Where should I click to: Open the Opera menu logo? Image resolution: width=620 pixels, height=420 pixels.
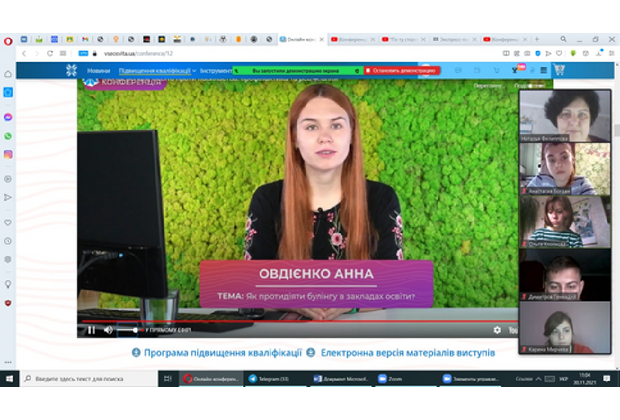coord(8,41)
